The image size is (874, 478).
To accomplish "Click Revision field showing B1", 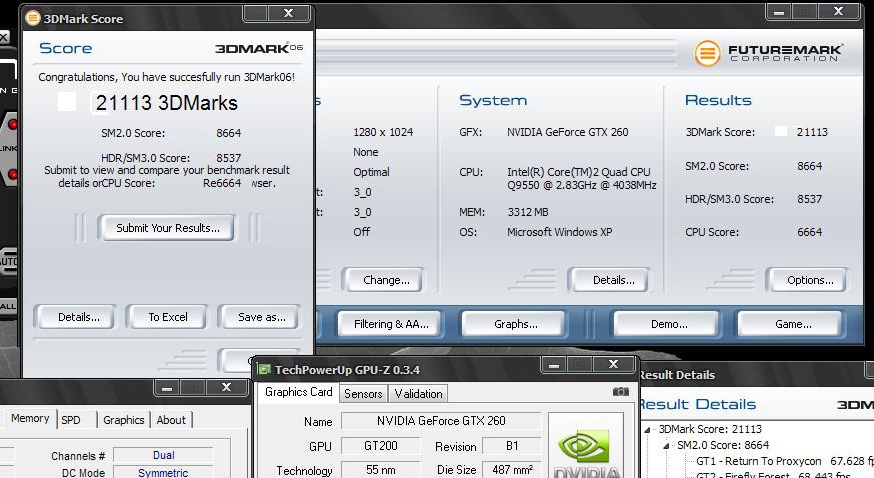I will (512, 446).
